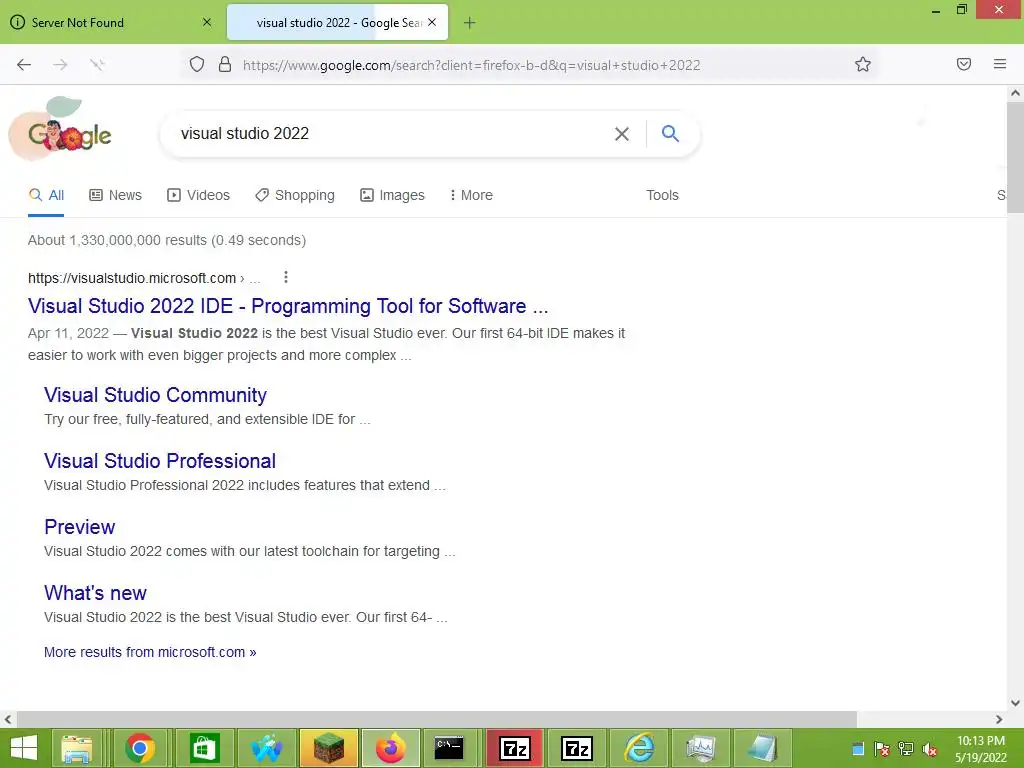Click the horizontal scrollbar left arrow
Screen dimensions: 1024x768
[x=8, y=720]
